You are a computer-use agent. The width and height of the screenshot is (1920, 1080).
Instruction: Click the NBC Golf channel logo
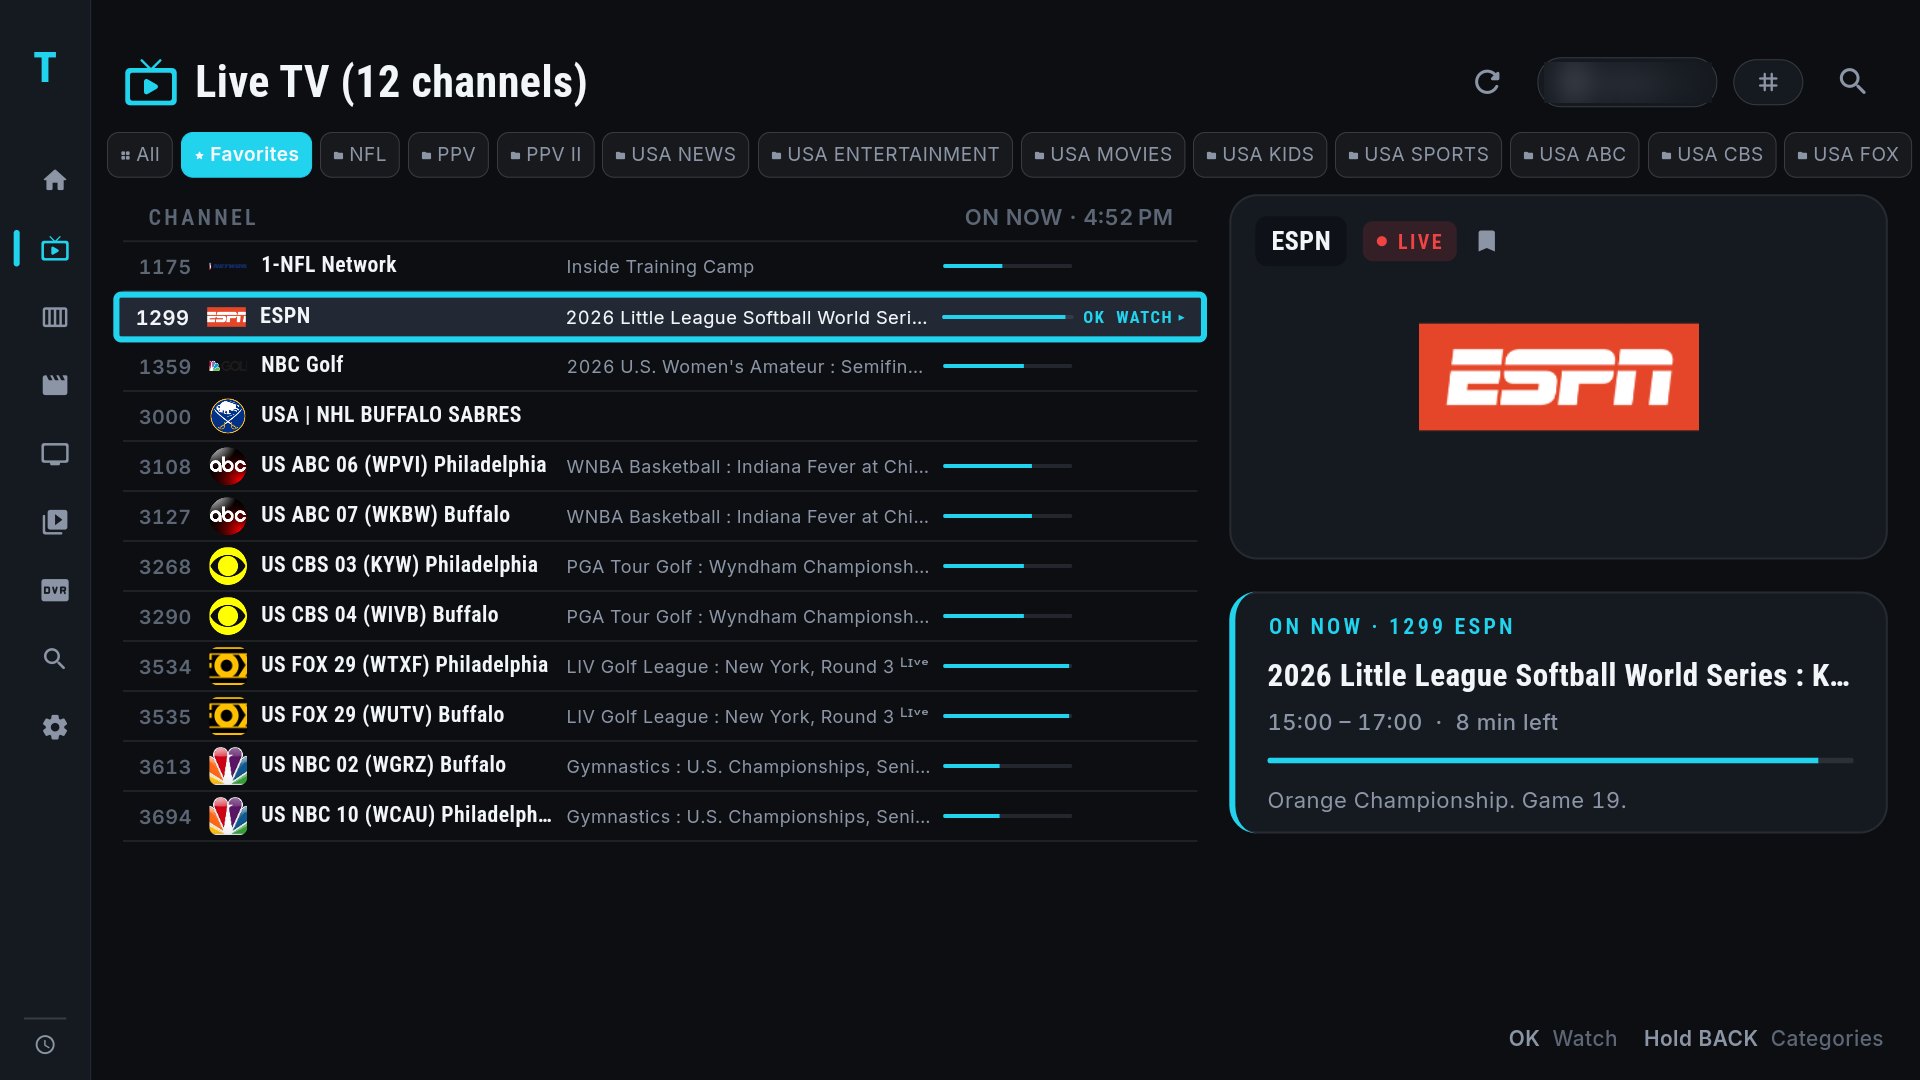228,366
